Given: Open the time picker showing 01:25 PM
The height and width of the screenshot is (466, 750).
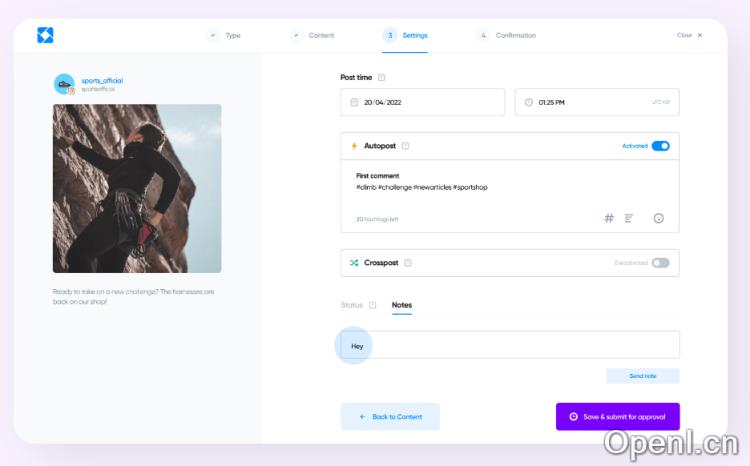Looking at the screenshot, I should tap(597, 102).
